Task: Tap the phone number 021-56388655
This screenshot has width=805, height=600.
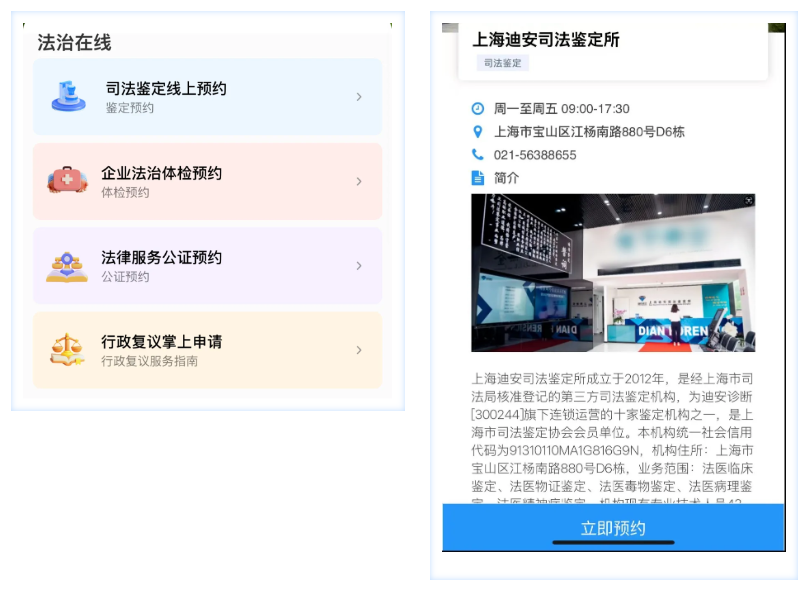Action: point(535,155)
